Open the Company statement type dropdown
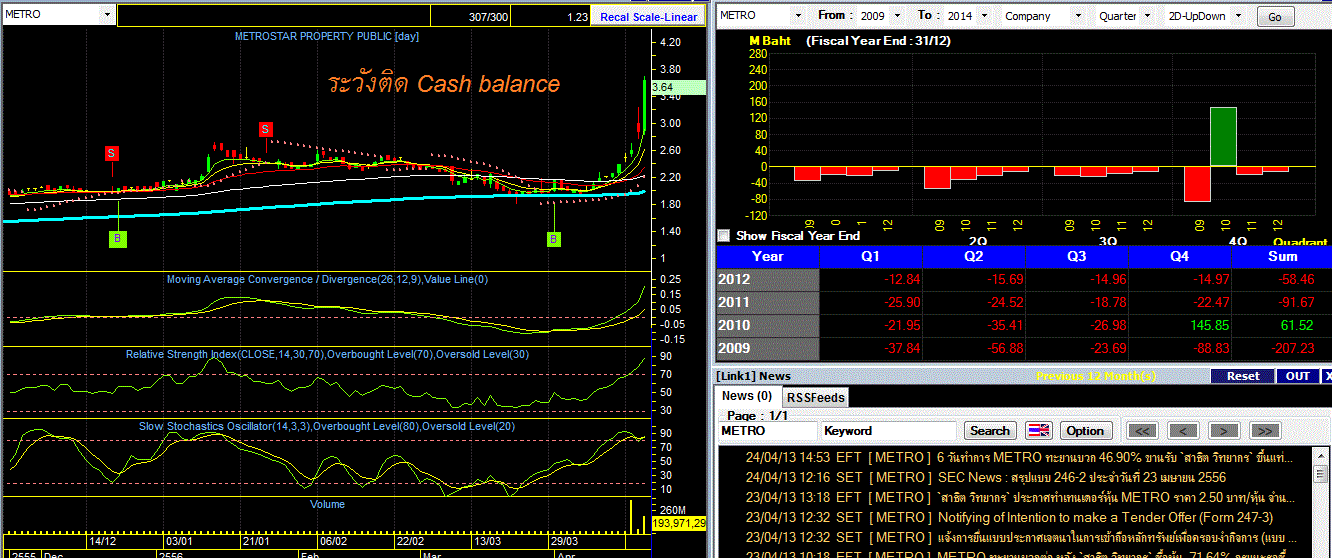The width and height of the screenshot is (1332, 558). tap(1078, 16)
